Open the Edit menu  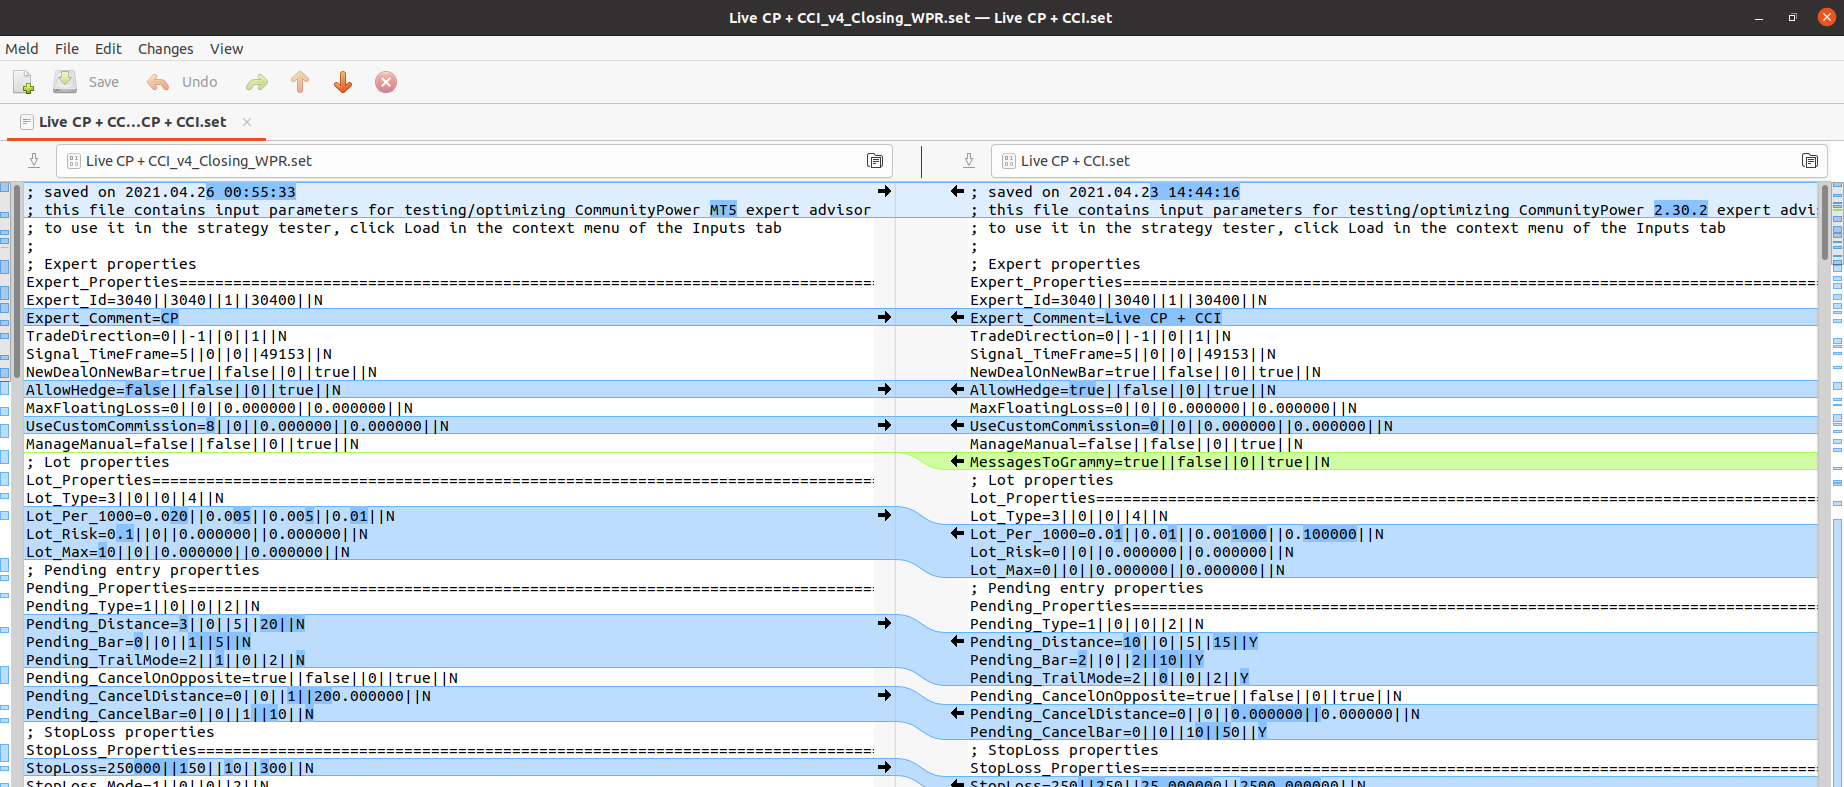(x=108, y=49)
